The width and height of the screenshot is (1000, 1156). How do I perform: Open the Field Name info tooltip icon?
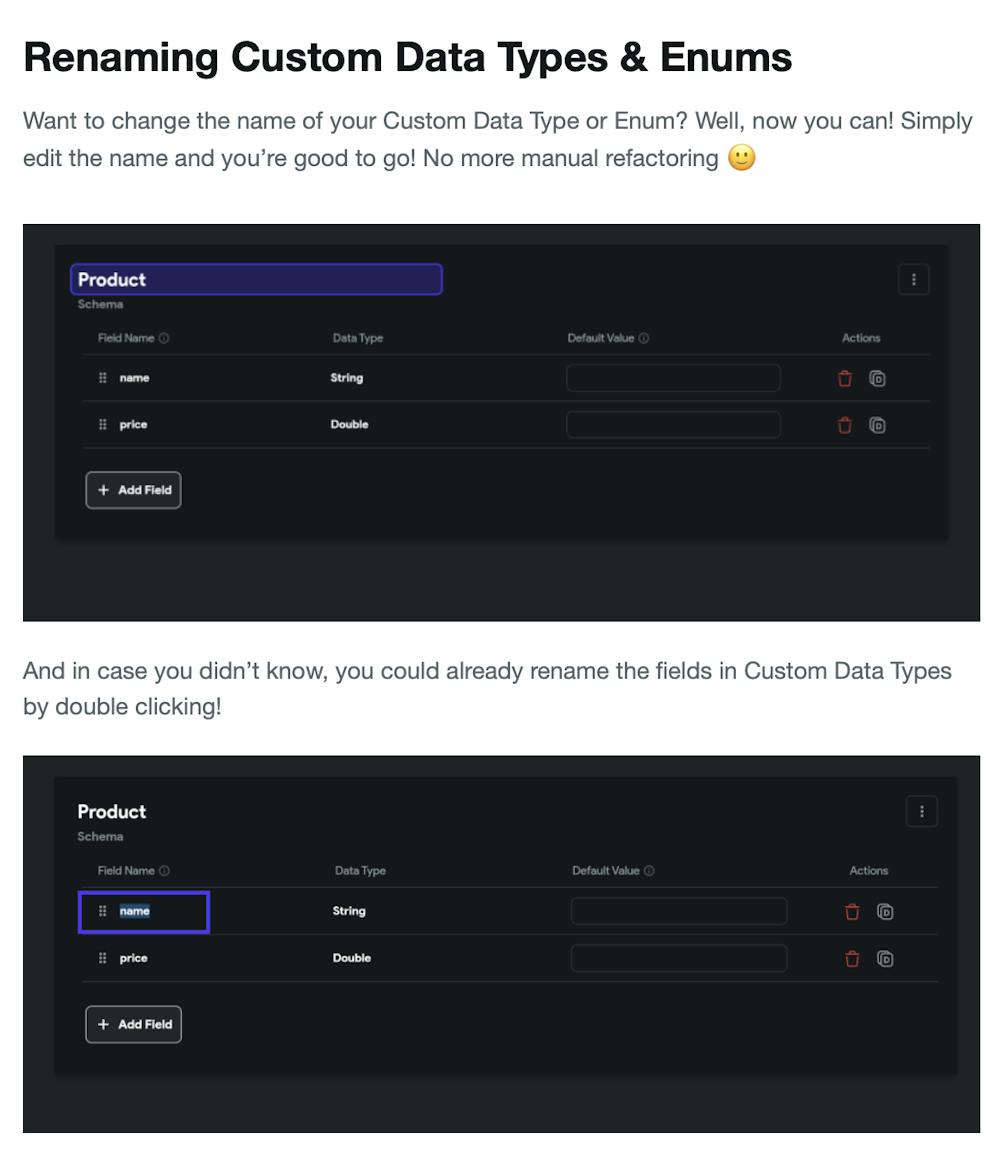coord(164,338)
